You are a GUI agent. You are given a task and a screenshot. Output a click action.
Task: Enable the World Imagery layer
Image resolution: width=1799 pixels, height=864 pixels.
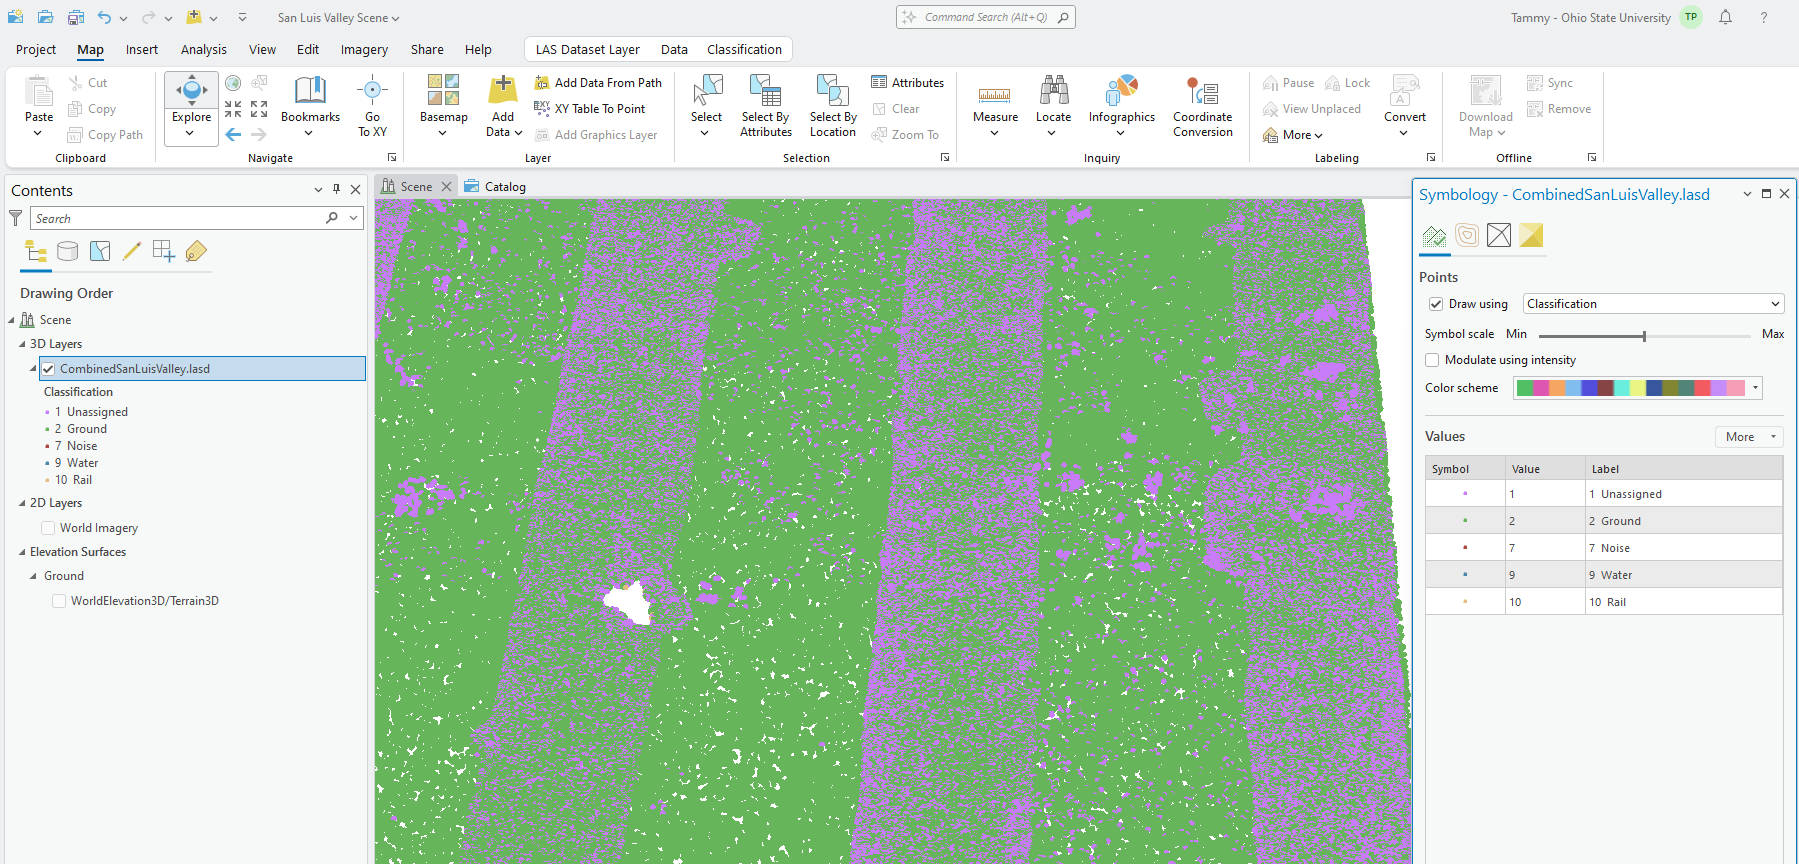click(48, 528)
